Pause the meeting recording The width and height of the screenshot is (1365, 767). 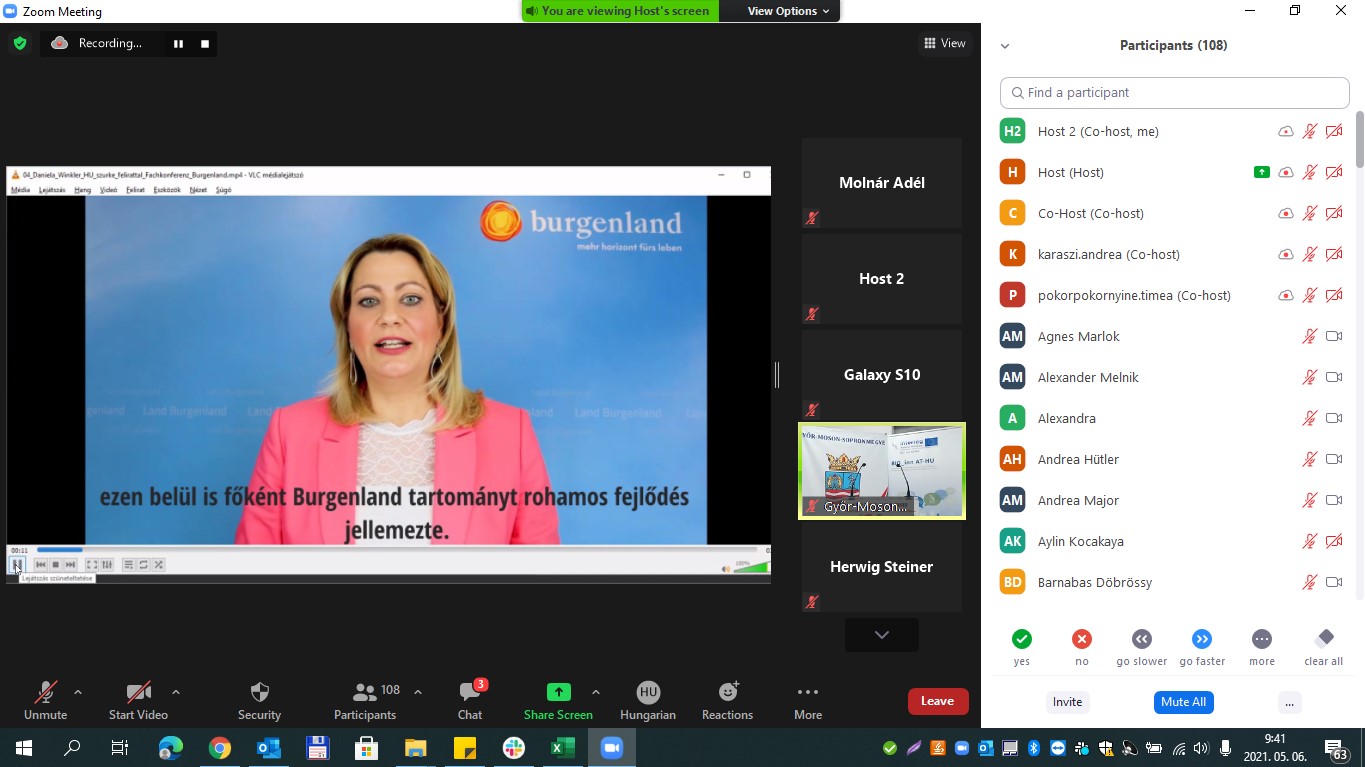[x=178, y=43]
